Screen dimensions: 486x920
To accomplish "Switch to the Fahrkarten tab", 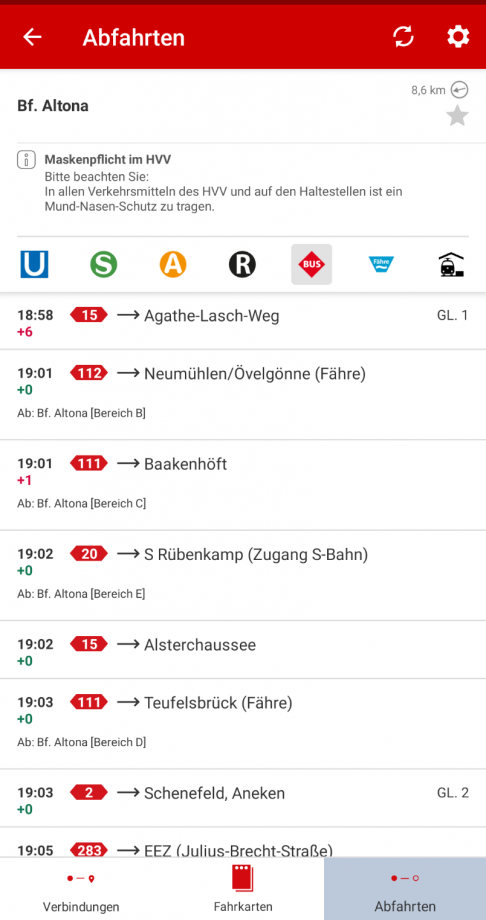I will pos(243,889).
